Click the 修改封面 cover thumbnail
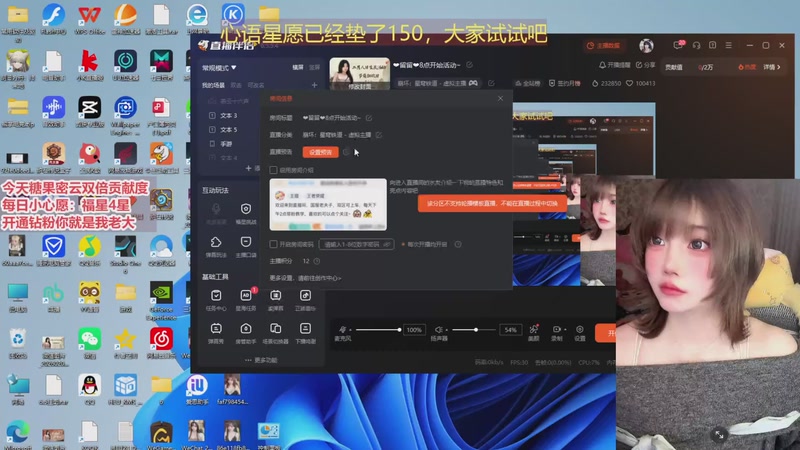Image resolution: width=800 pixels, height=450 pixels. [360, 74]
